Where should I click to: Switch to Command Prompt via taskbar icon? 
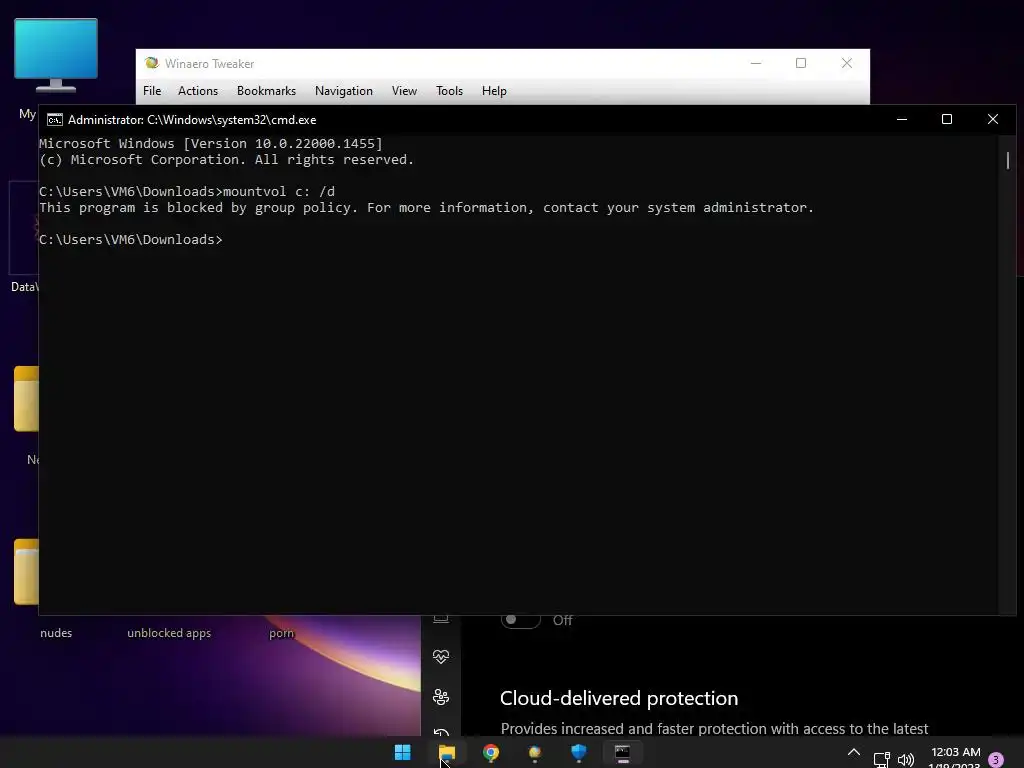point(622,753)
